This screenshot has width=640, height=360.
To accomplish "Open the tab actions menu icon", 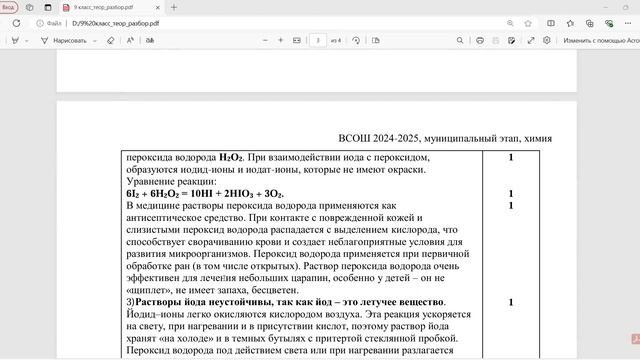I will pyautogui.click(x=48, y=7).
